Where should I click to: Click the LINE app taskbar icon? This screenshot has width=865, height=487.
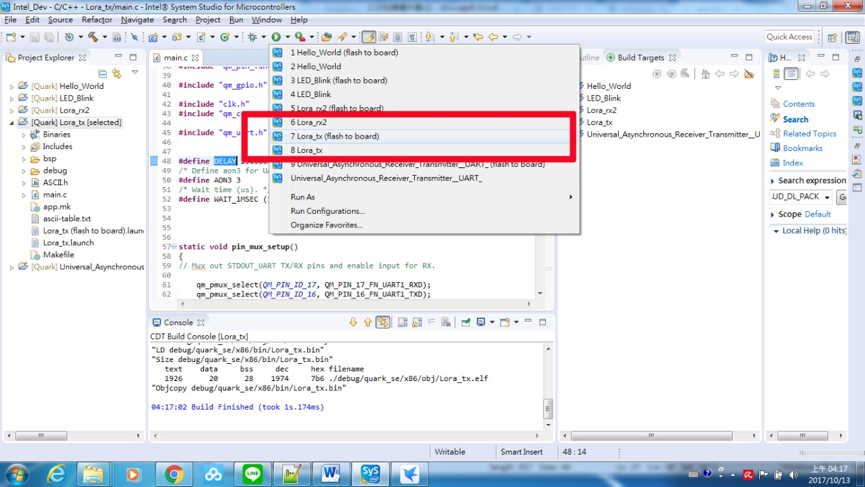tap(252, 474)
